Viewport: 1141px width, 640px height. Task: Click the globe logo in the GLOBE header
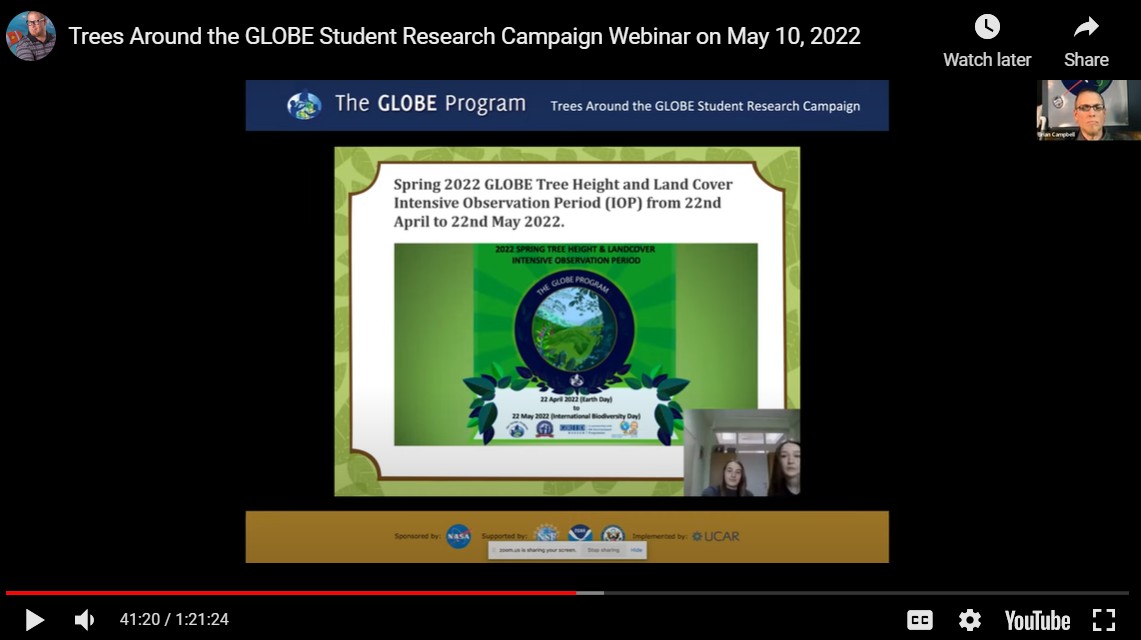coord(304,105)
